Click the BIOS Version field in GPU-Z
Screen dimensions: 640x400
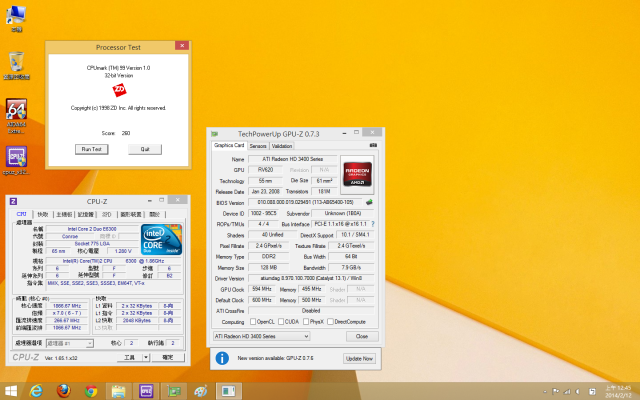coord(305,202)
